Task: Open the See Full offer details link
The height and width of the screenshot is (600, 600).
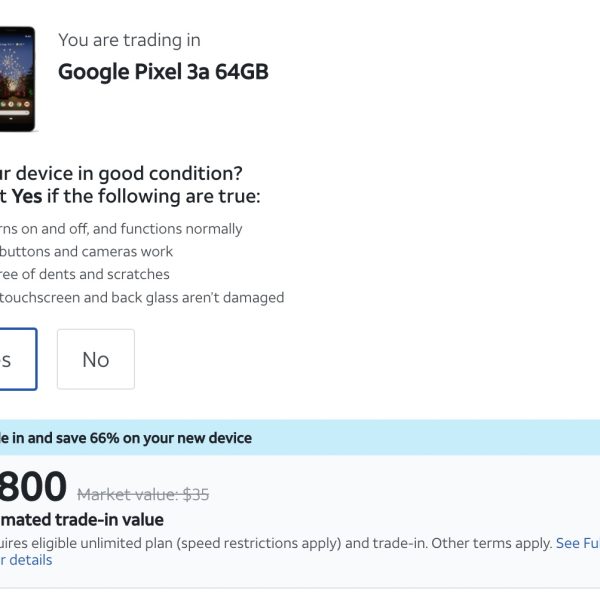Action: tap(577, 543)
